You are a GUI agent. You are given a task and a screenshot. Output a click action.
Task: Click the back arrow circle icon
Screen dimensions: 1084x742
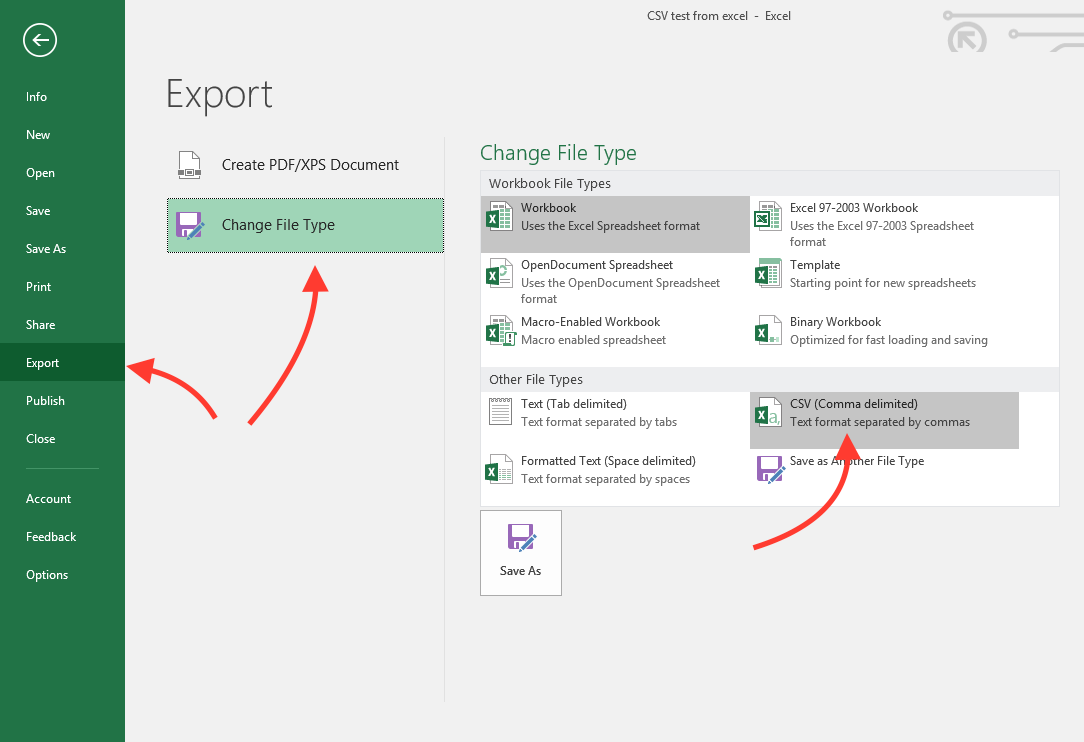coord(40,40)
